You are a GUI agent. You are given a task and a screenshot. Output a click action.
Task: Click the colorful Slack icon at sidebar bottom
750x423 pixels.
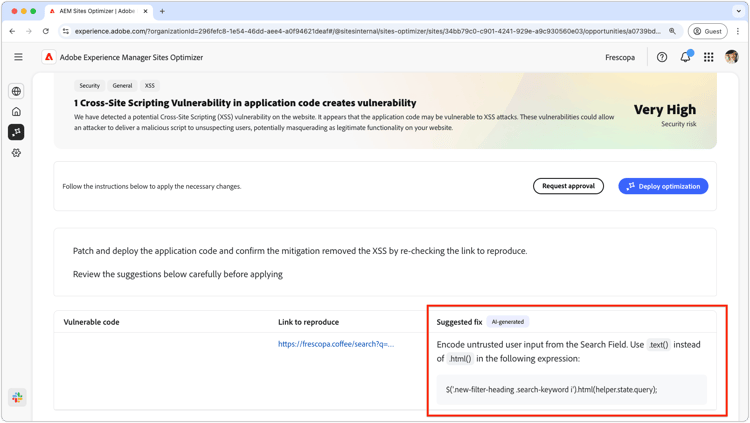(x=17, y=397)
